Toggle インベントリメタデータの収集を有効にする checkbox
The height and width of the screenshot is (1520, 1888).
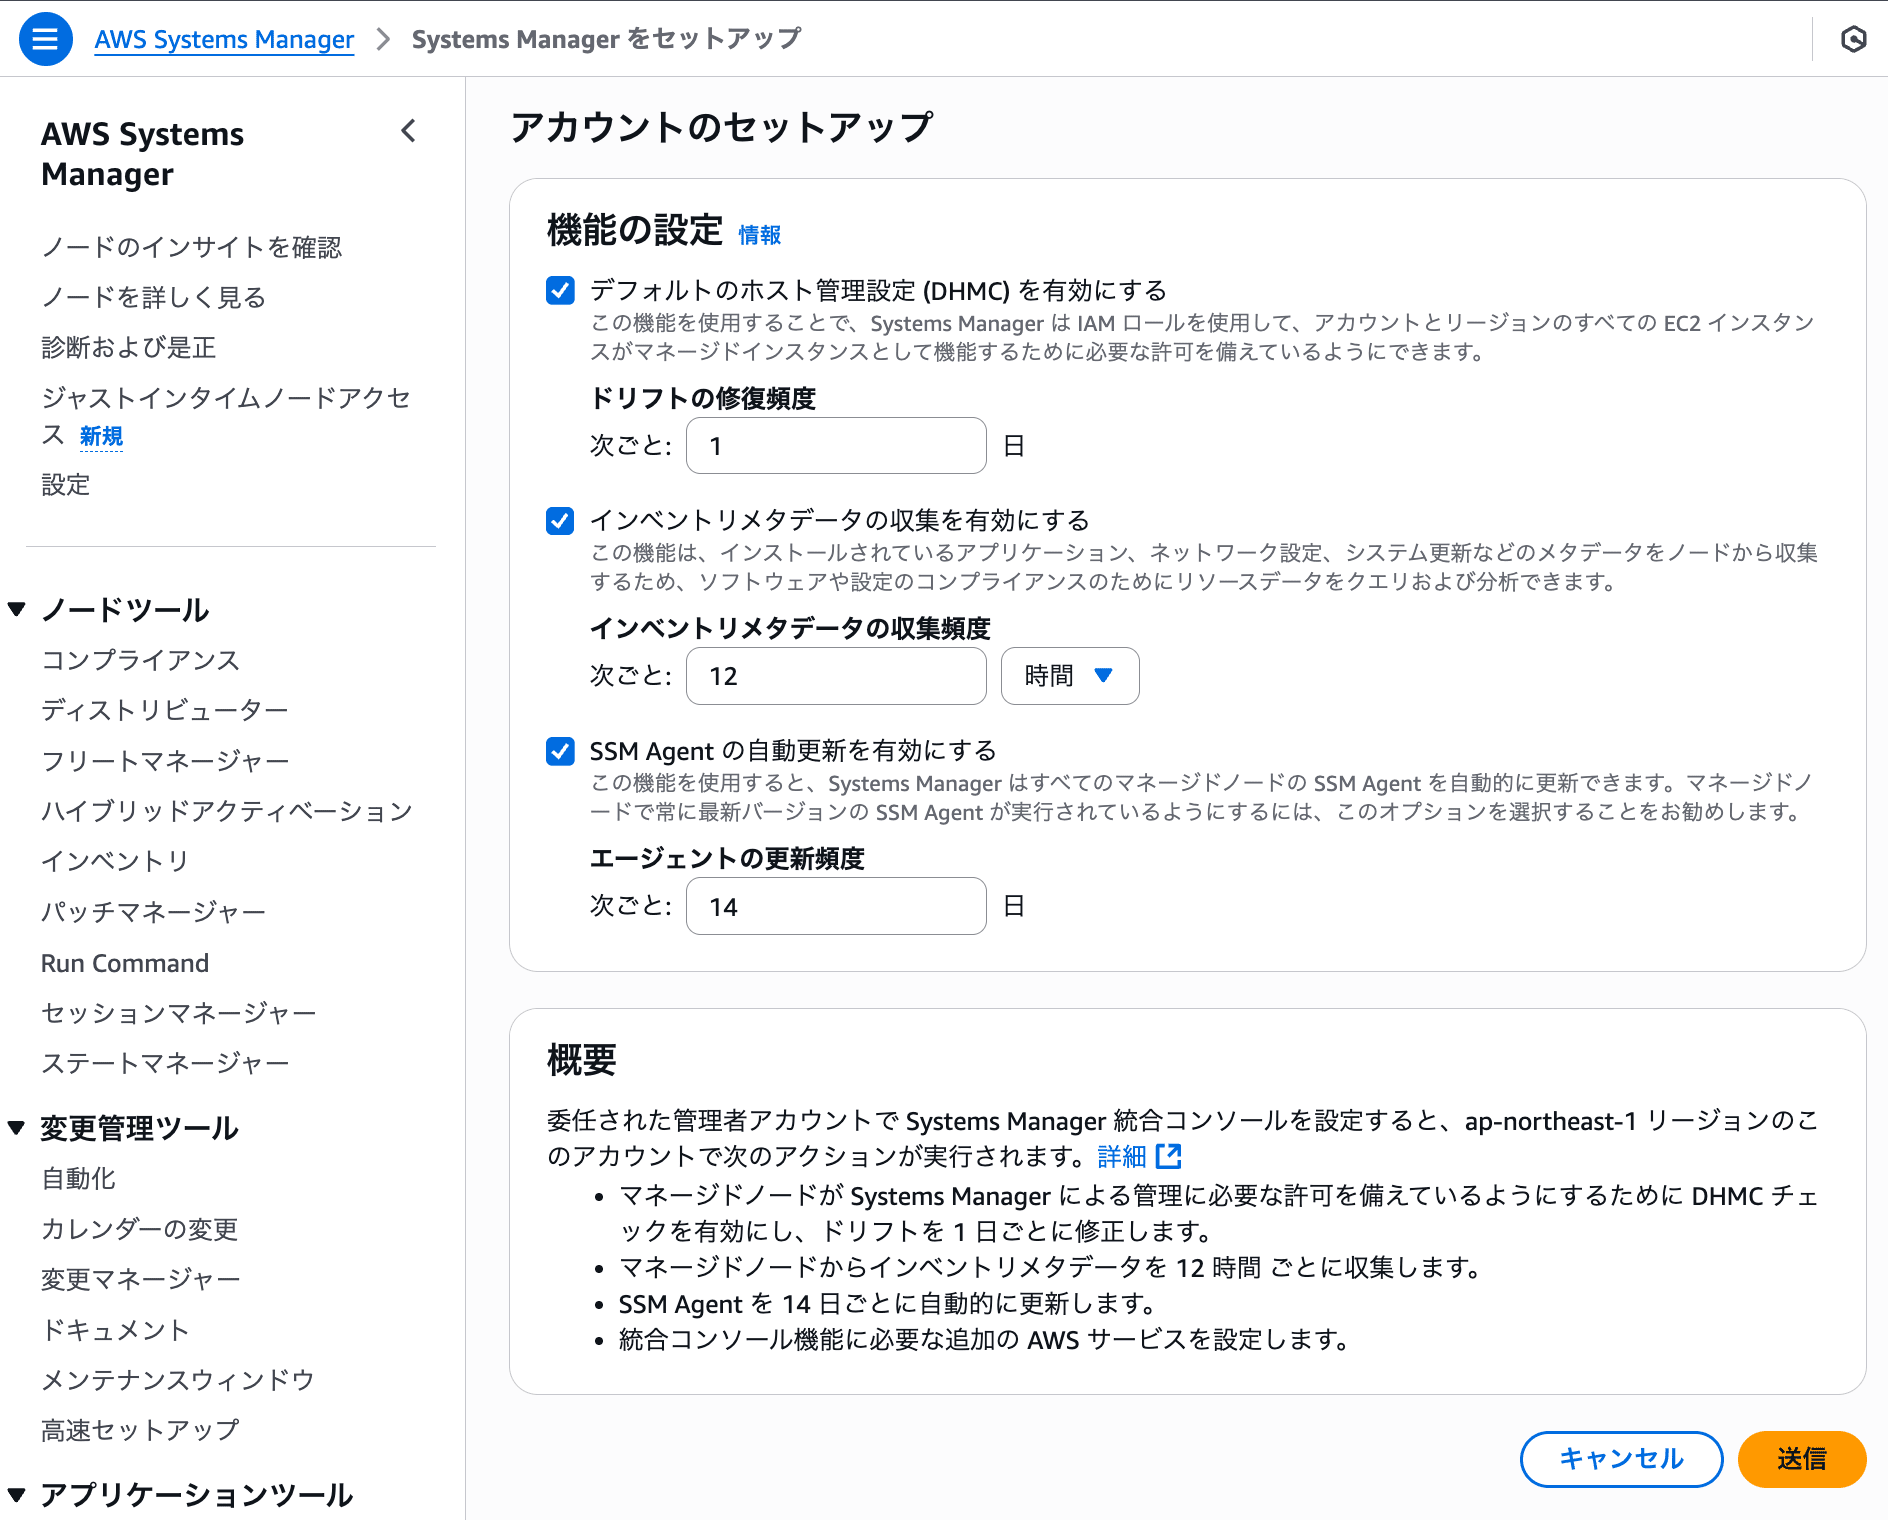click(x=560, y=521)
